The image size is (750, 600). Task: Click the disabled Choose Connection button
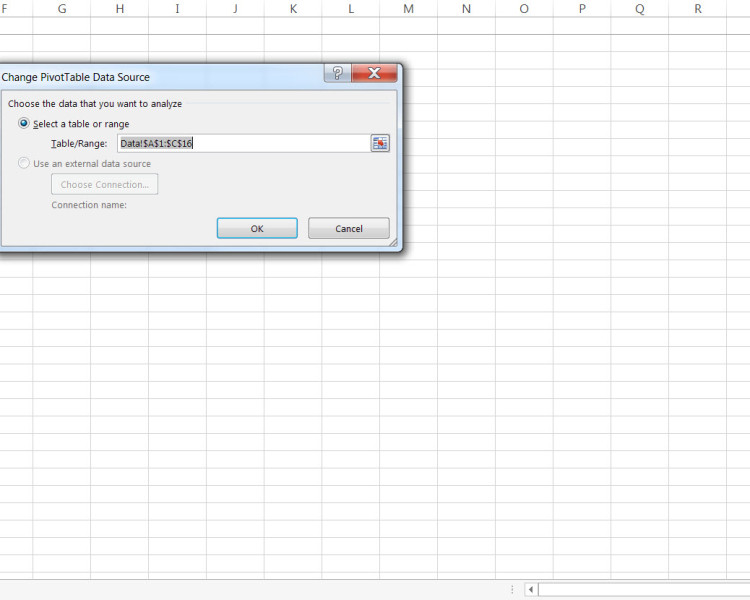pyautogui.click(x=104, y=184)
